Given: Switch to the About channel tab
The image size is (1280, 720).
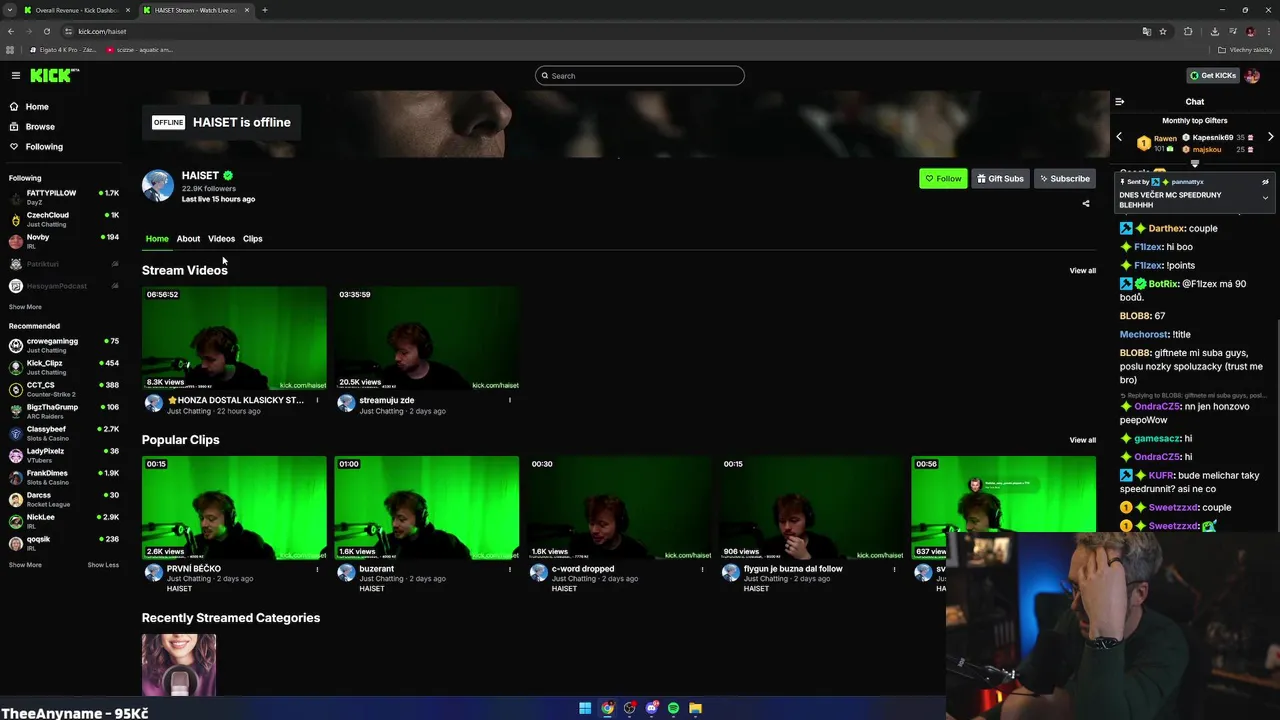Looking at the screenshot, I should tap(188, 239).
